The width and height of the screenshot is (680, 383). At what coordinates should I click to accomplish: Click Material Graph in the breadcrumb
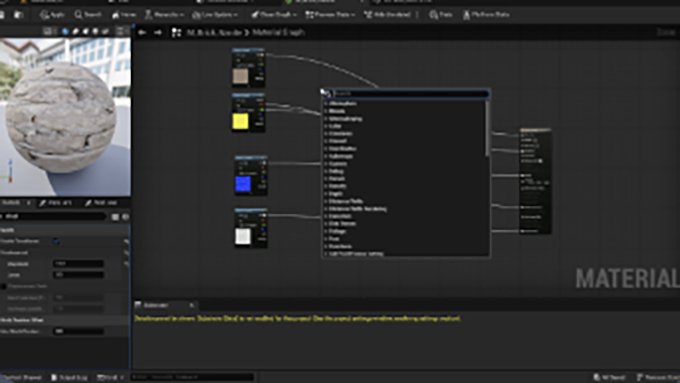pyautogui.click(x=278, y=33)
